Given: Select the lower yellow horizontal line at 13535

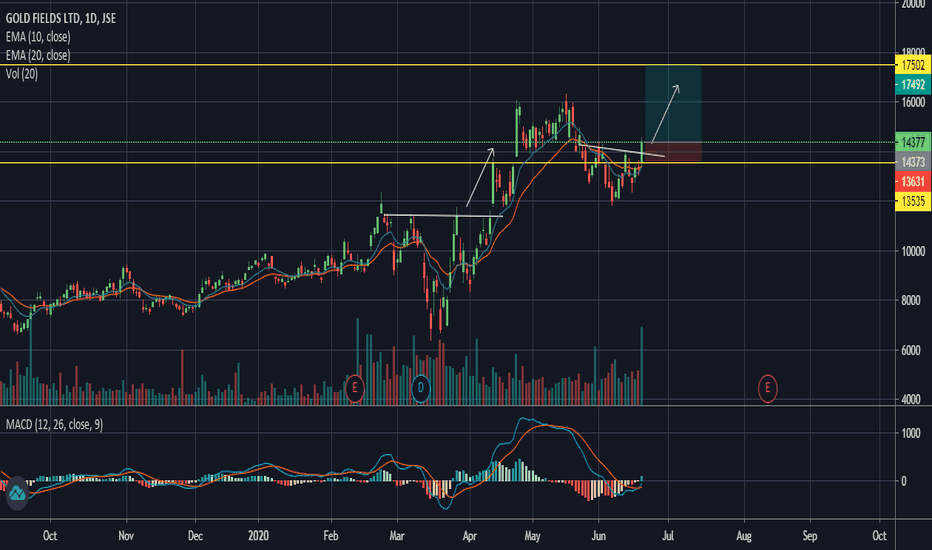Looking at the screenshot, I should click(x=447, y=162).
